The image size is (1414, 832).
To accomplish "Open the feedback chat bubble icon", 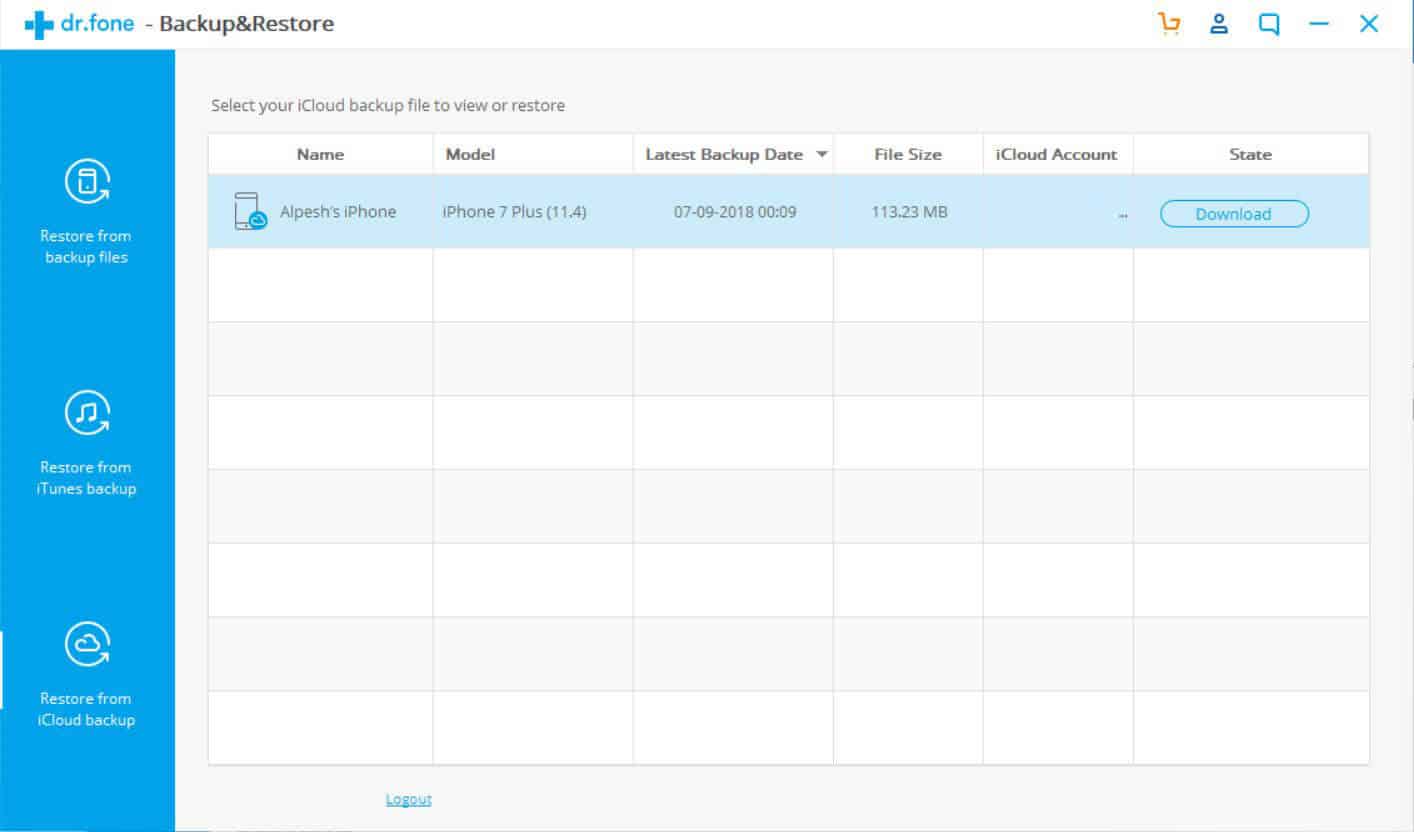I will (1269, 24).
